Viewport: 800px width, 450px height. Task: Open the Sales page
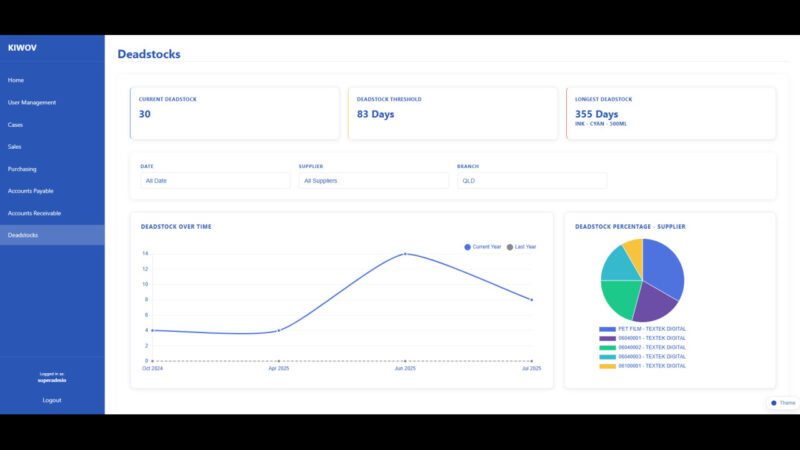click(x=15, y=147)
